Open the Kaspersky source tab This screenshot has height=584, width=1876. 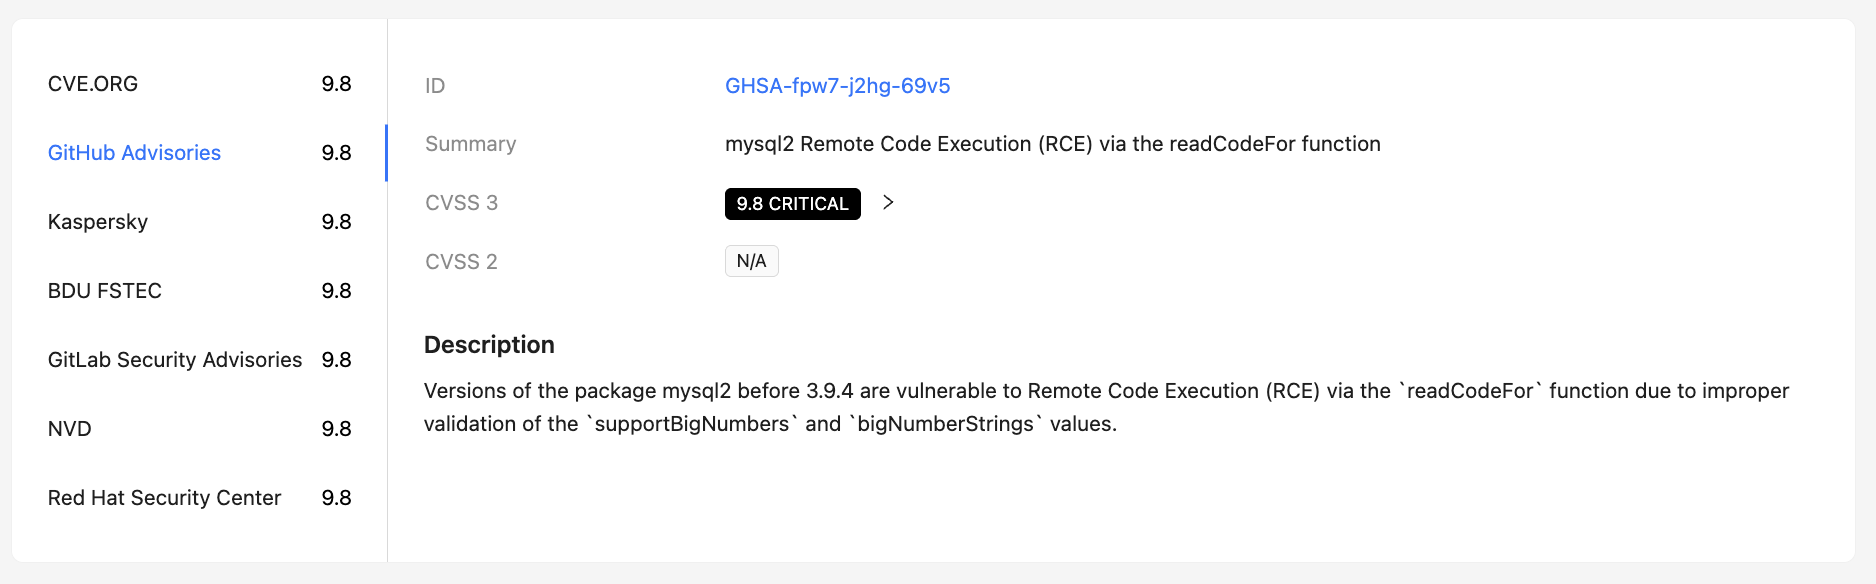98,222
